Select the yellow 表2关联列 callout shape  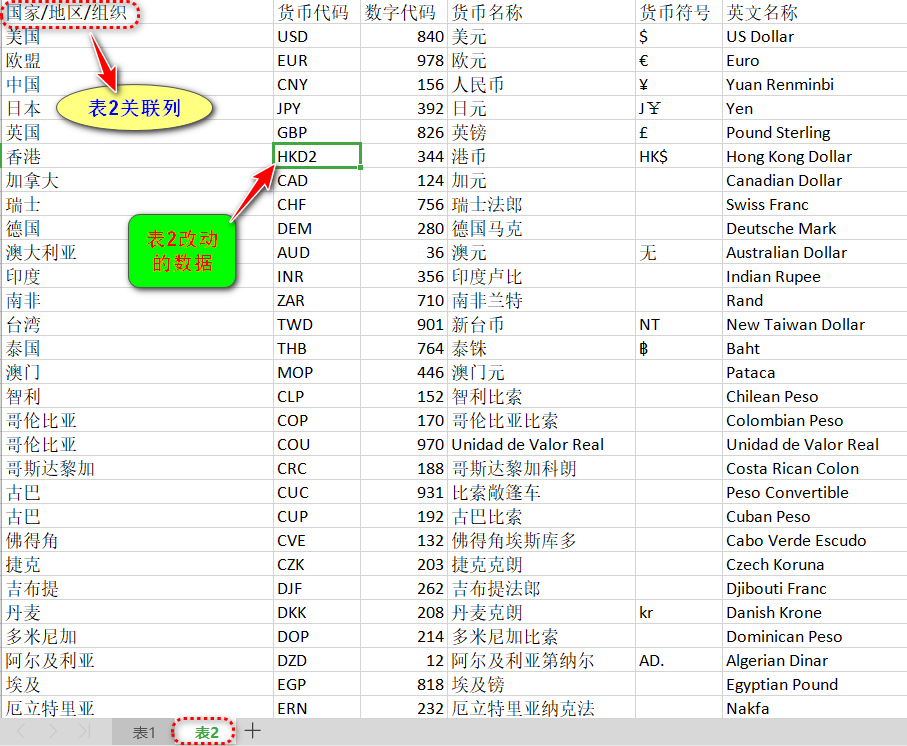pos(133,108)
